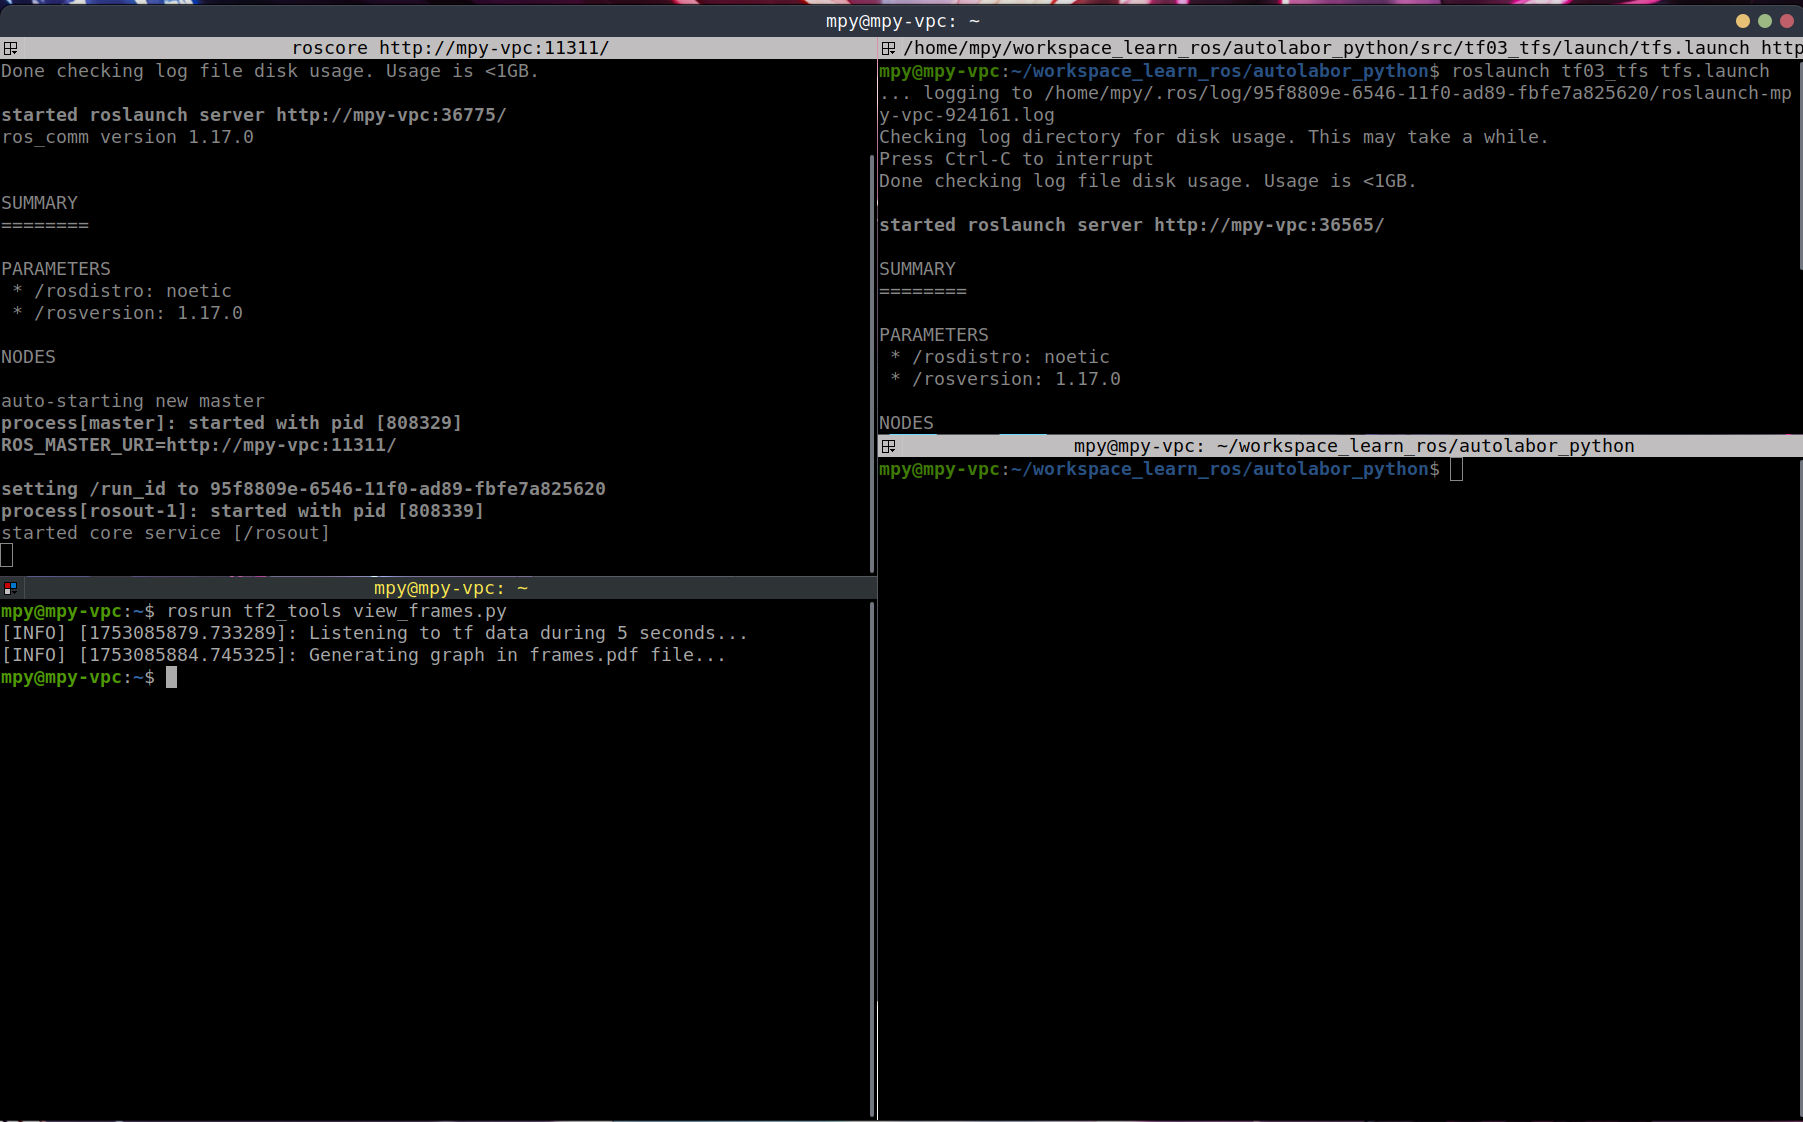Close the terminal window with the red button
1803x1122 pixels.
click(1787, 21)
